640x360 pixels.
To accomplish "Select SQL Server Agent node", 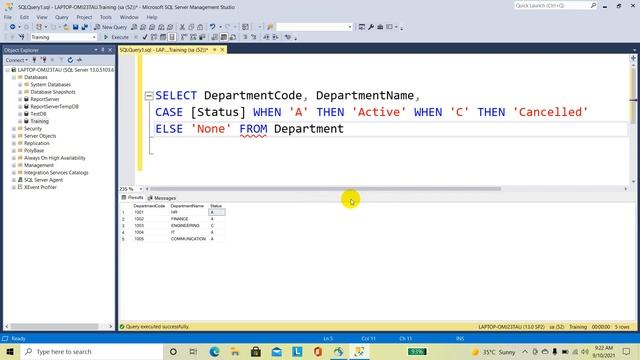I will (x=43, y=180).
